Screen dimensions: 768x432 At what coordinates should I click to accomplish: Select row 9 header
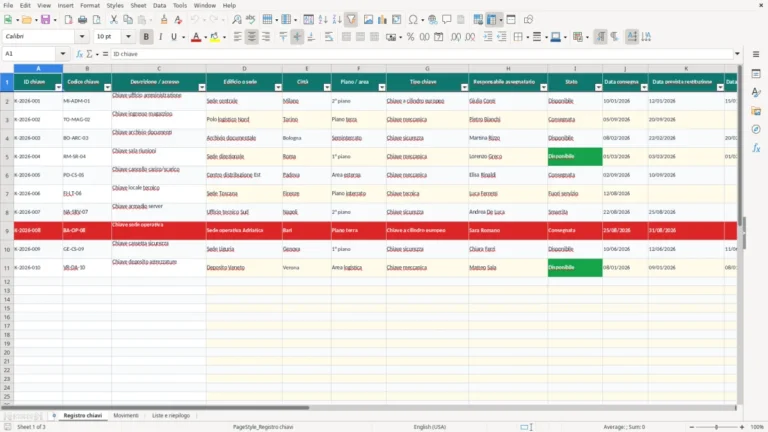7,230
